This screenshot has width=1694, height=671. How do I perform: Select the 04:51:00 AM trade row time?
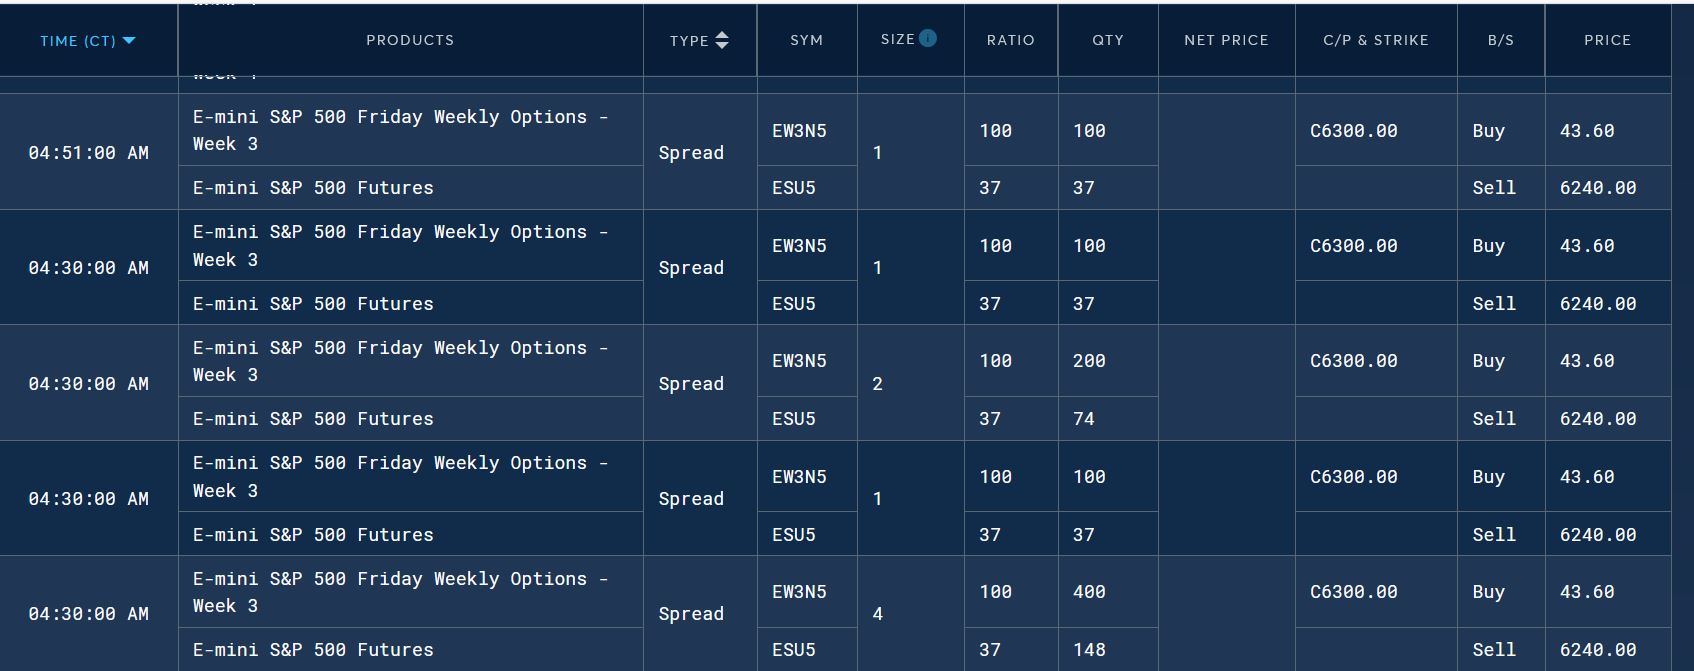click(89, 153)
